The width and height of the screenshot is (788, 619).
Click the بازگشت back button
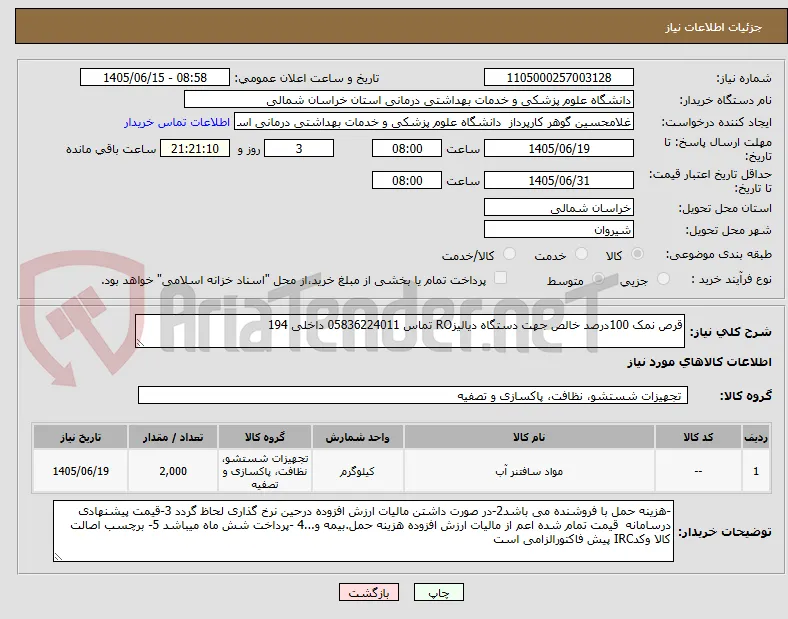pyautogui.click(x=369, y=593)
